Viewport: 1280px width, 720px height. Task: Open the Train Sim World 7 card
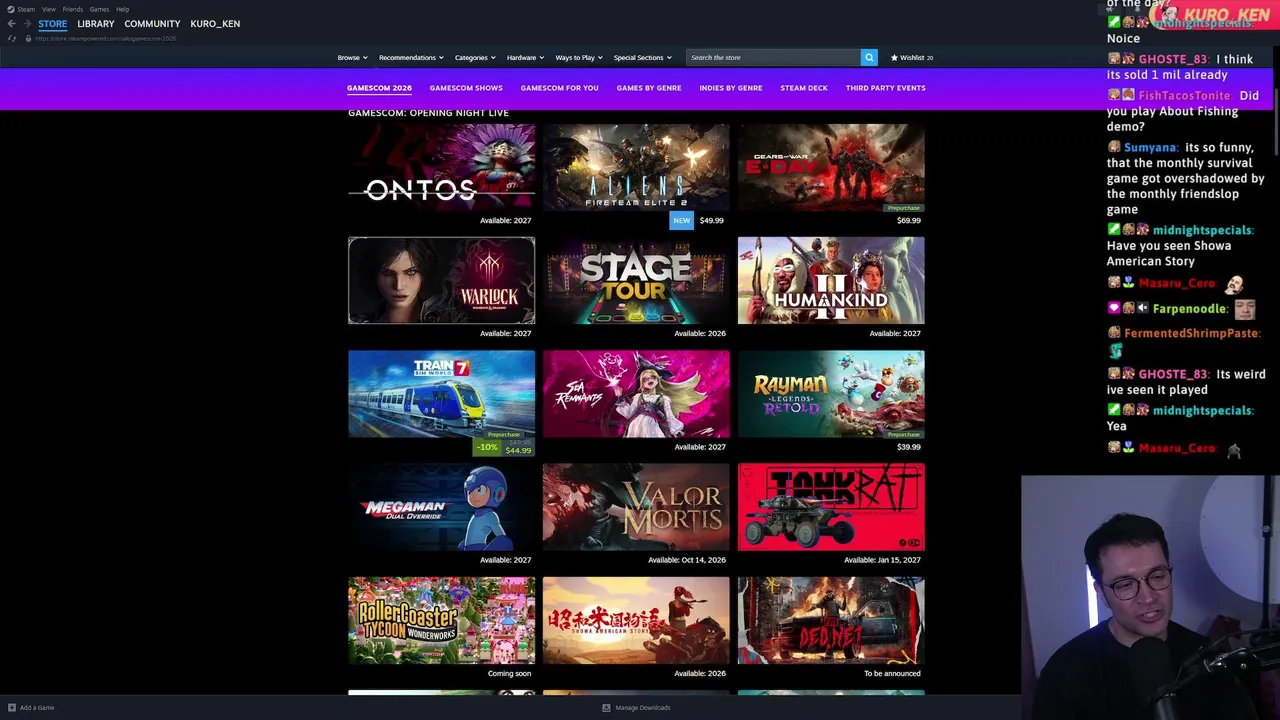point(441,394)
